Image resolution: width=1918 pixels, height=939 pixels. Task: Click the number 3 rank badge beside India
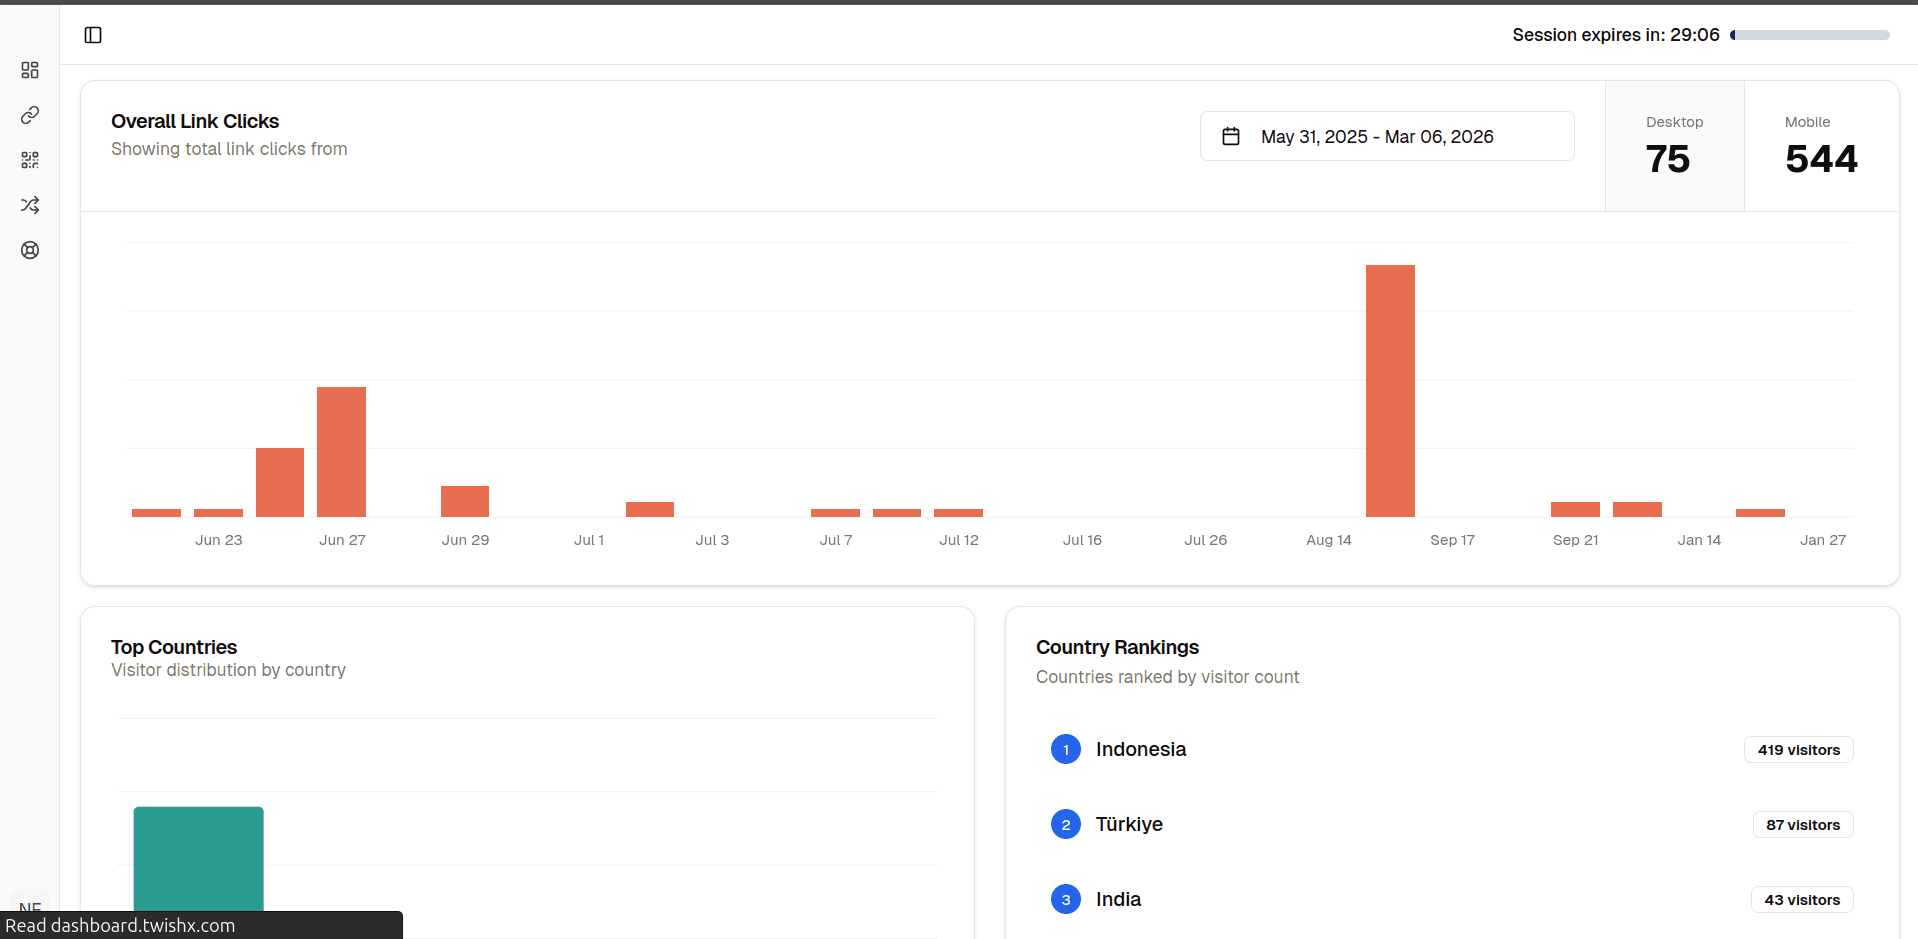1066,899
